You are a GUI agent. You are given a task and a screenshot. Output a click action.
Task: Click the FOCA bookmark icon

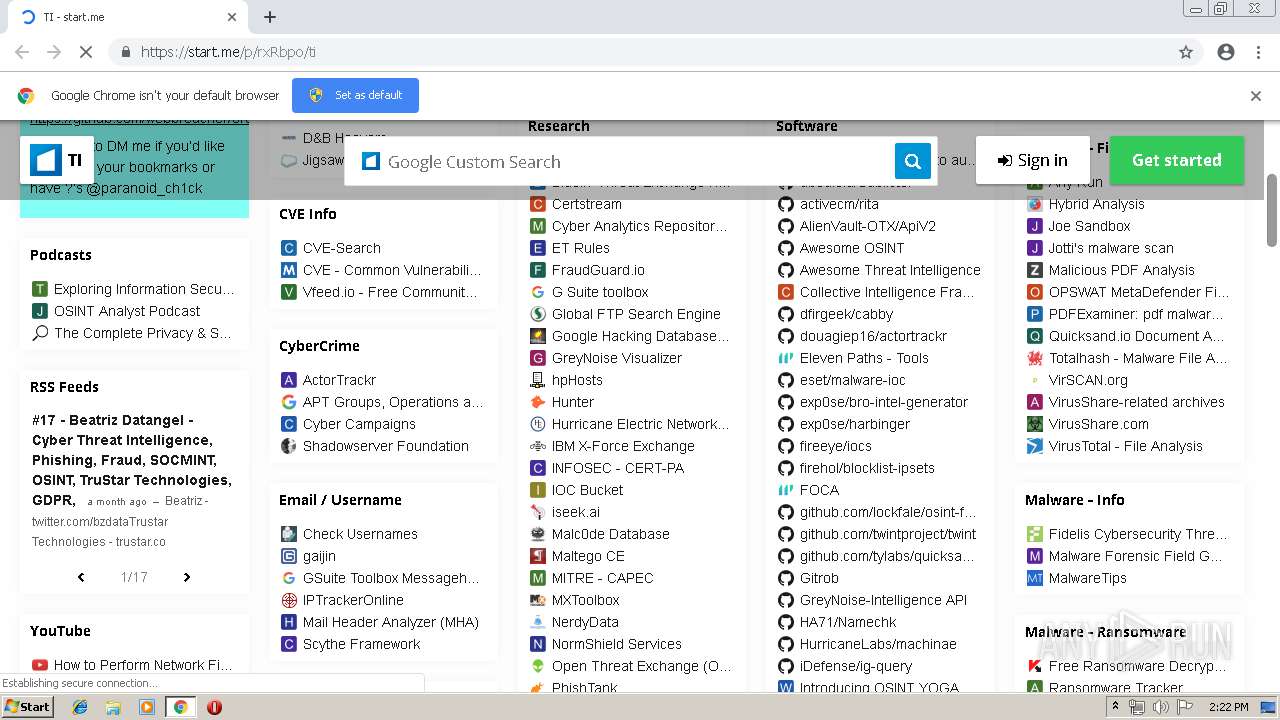point(786,490)
